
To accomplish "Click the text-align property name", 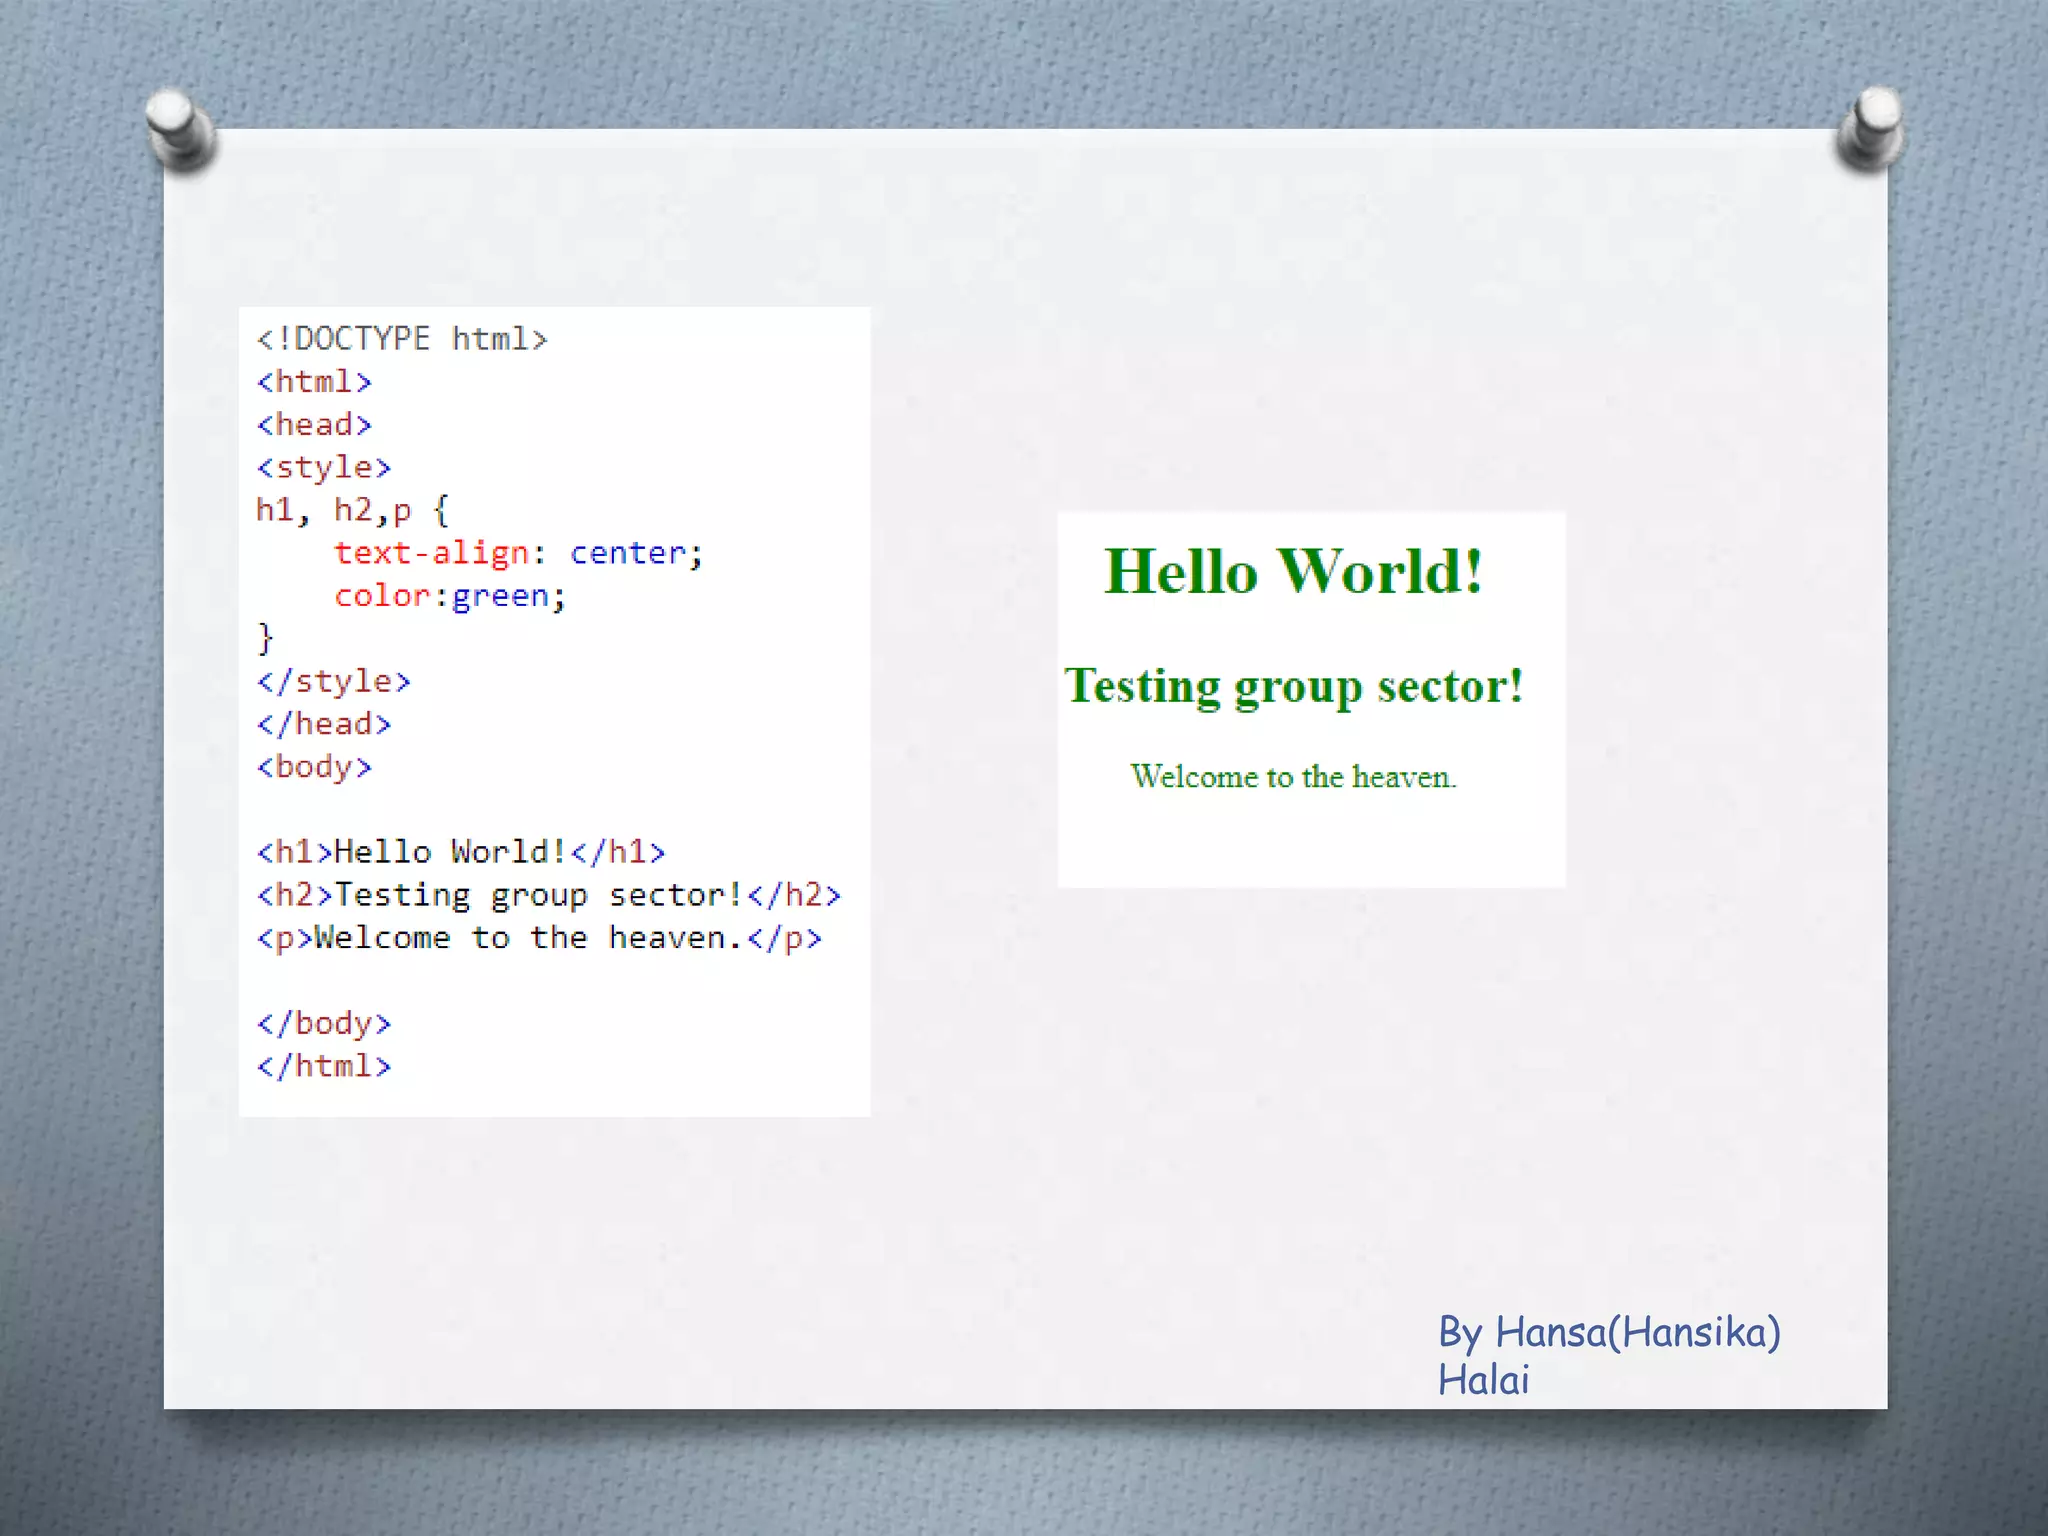I will (431, 553).
